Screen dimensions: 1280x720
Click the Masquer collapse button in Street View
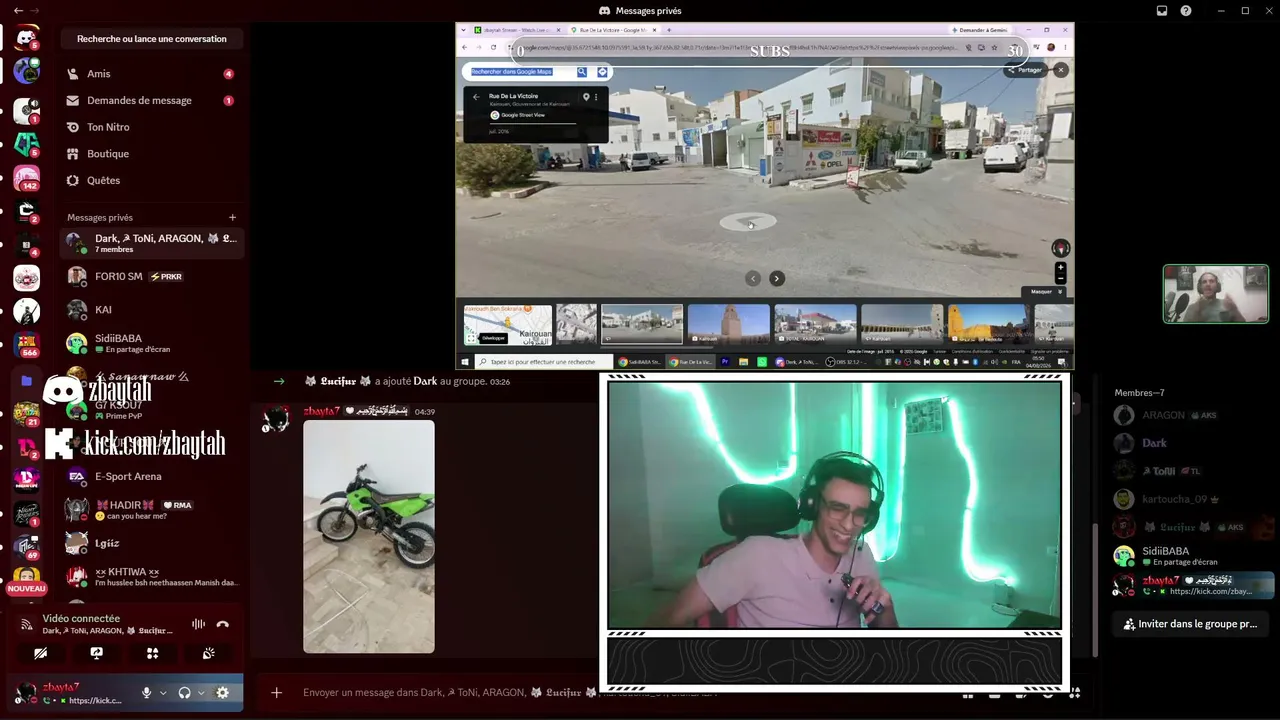point(1045,292)
